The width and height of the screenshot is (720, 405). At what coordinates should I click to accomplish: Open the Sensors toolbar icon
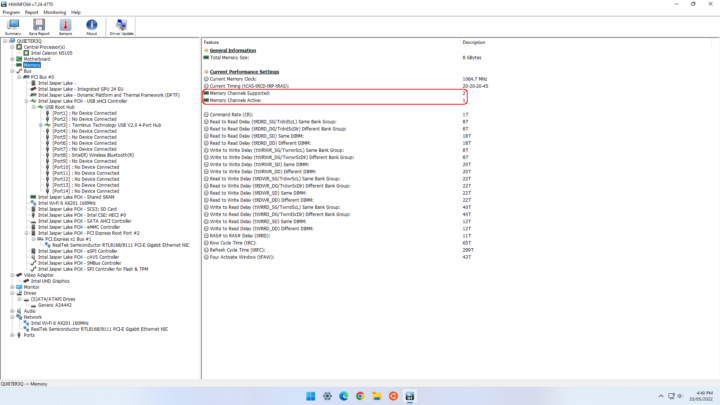65,27
